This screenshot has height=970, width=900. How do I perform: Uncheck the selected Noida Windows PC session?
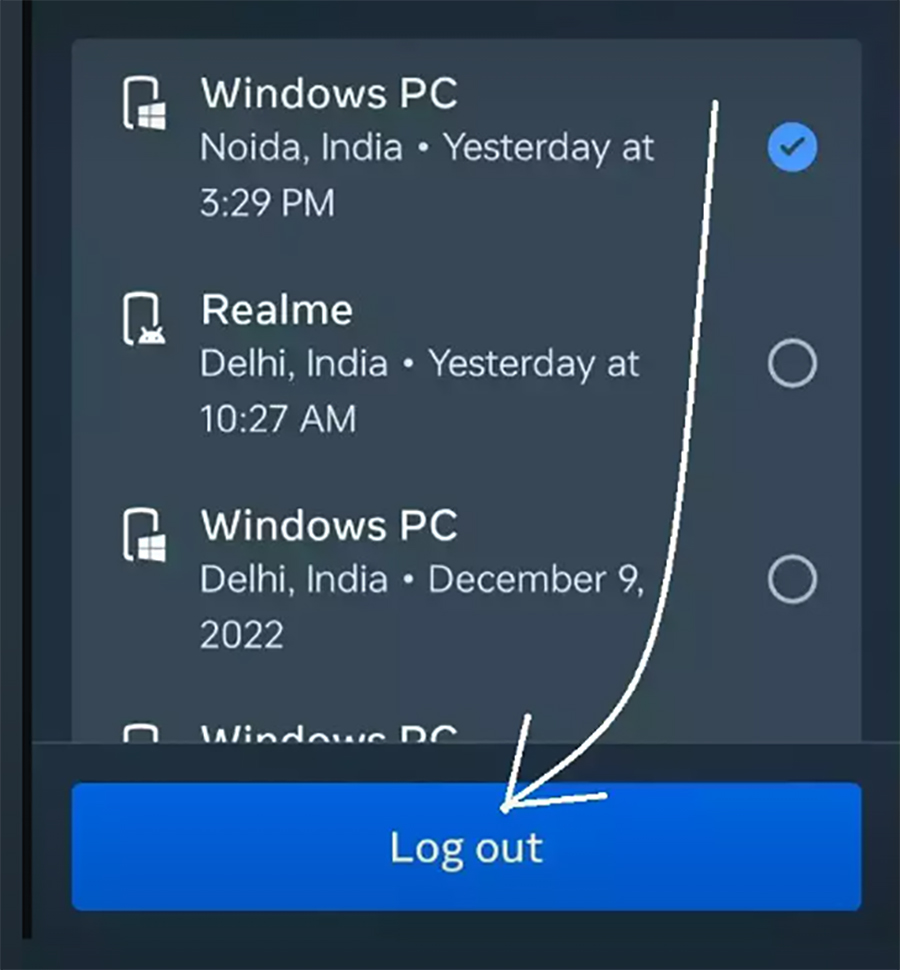pyautogui.click(x=792, y=147)
